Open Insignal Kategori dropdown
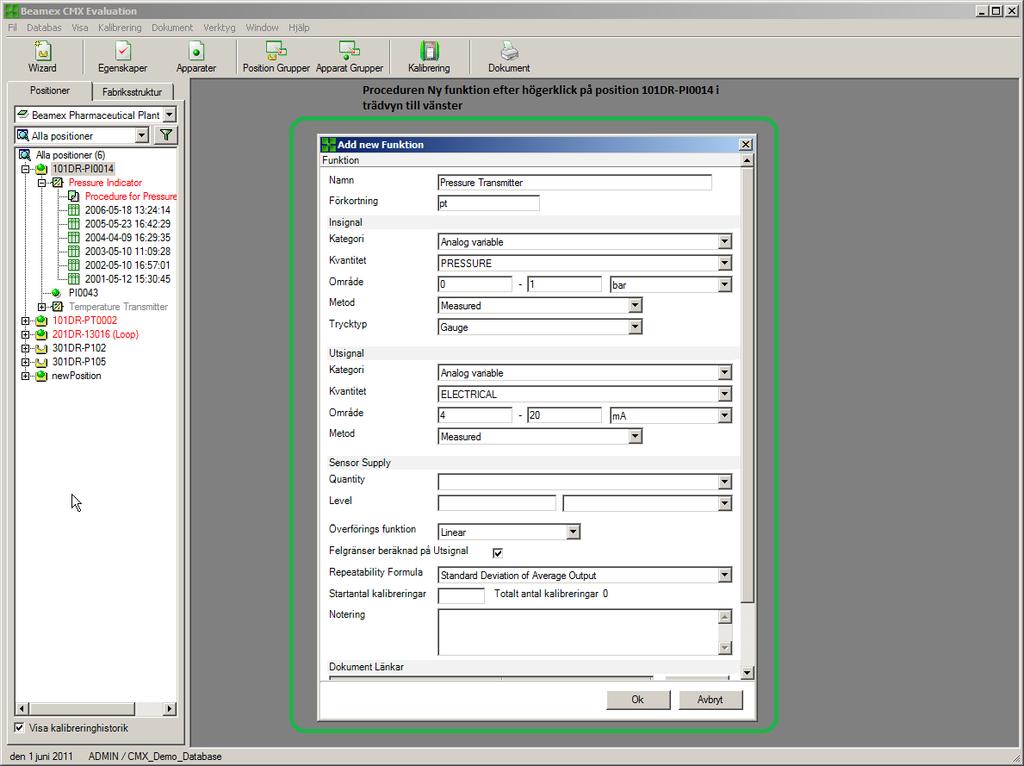Screen dimensions: 1024x766 (x=725, y=242)
